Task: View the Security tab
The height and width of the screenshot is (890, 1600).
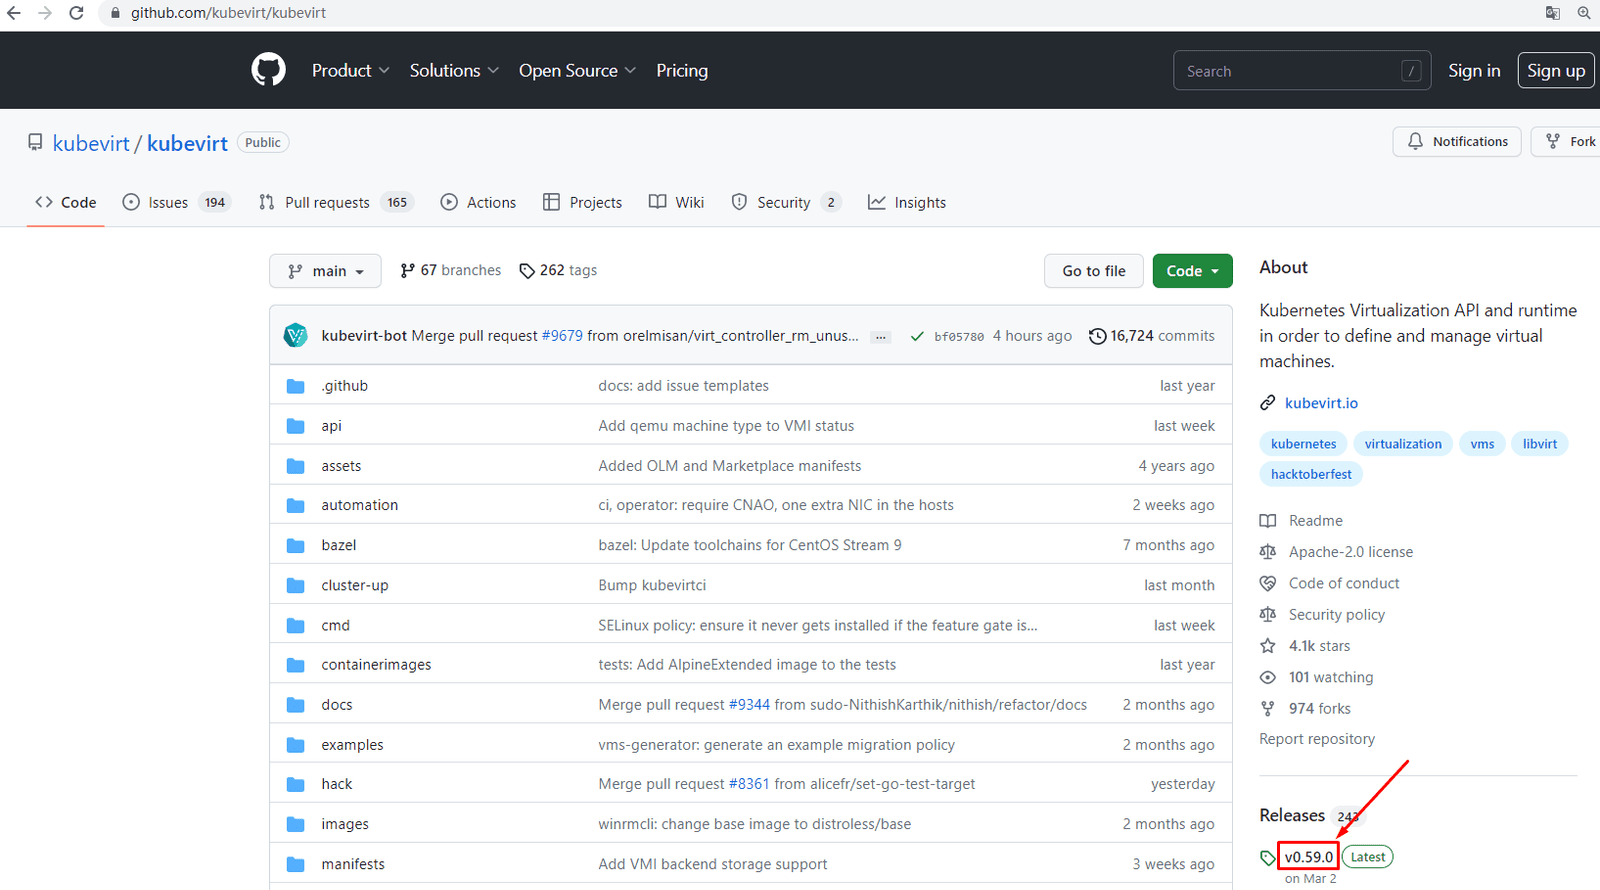Action: [786, 202]
